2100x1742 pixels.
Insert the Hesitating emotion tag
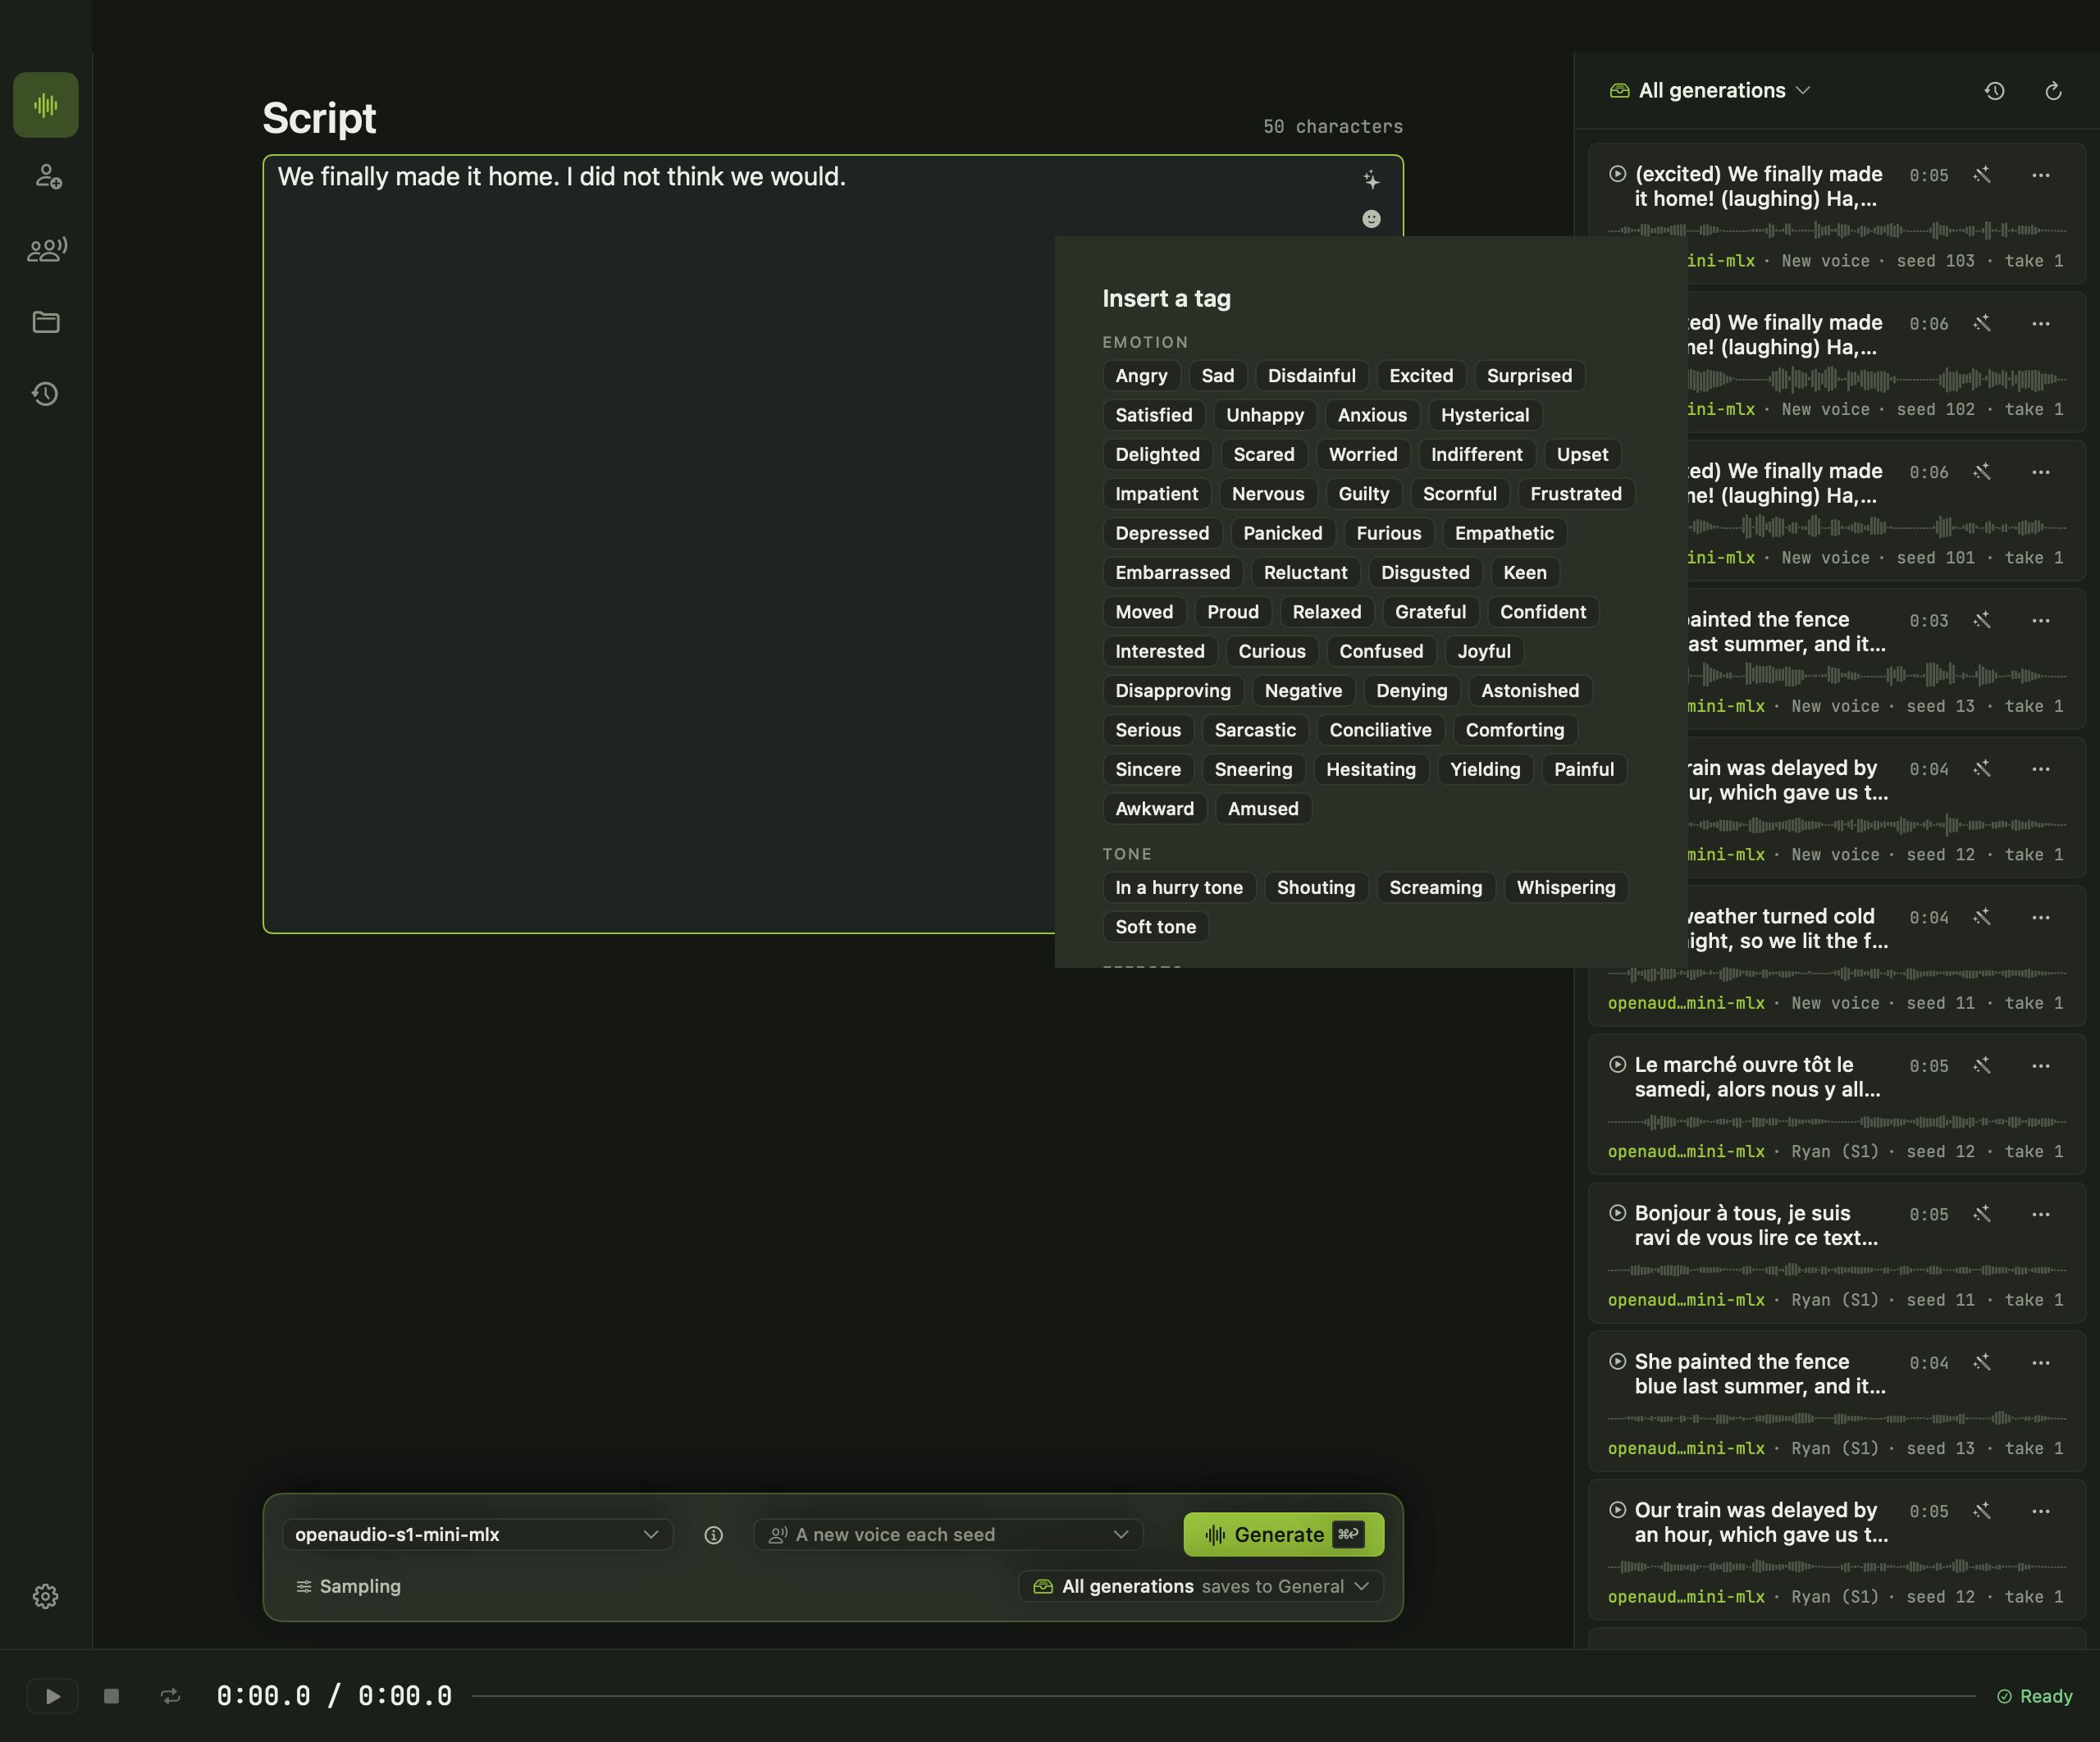pyautogui.click(x=1370, y=770)
